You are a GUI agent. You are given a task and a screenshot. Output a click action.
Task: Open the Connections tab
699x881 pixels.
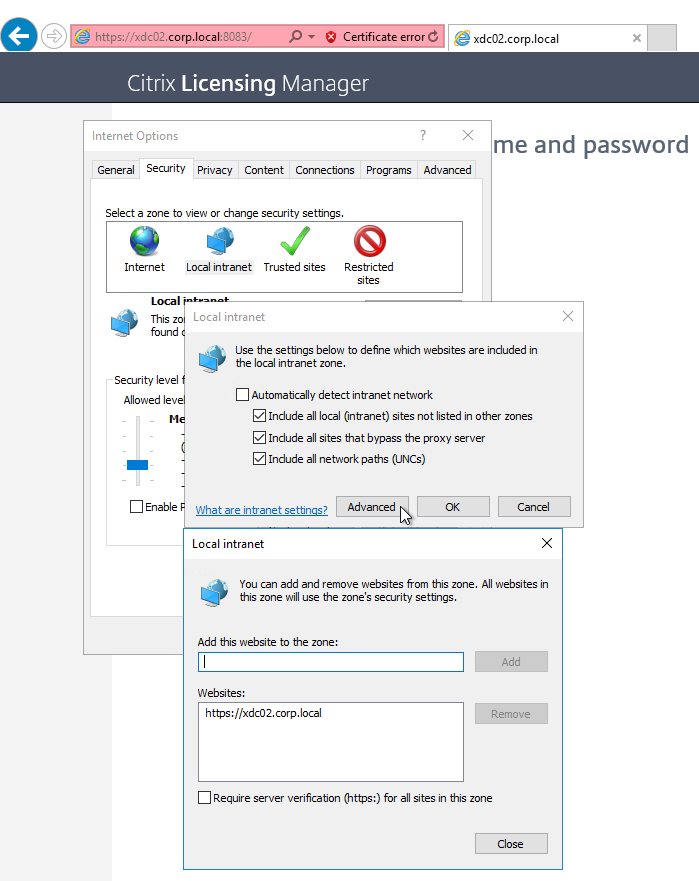point(325,170)
